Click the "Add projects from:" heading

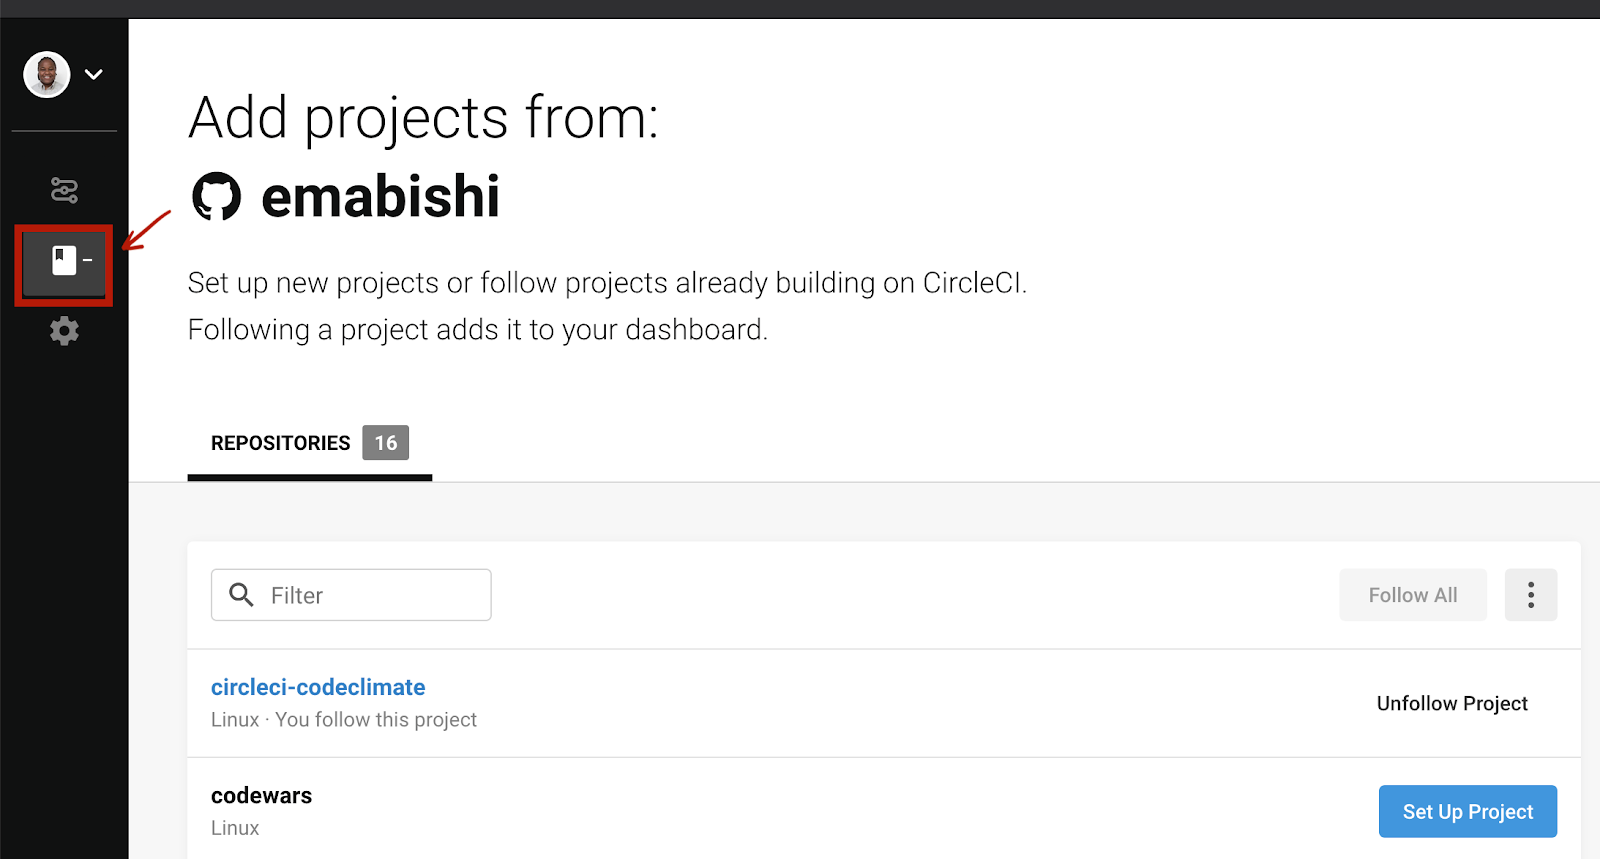pos(423,118)
